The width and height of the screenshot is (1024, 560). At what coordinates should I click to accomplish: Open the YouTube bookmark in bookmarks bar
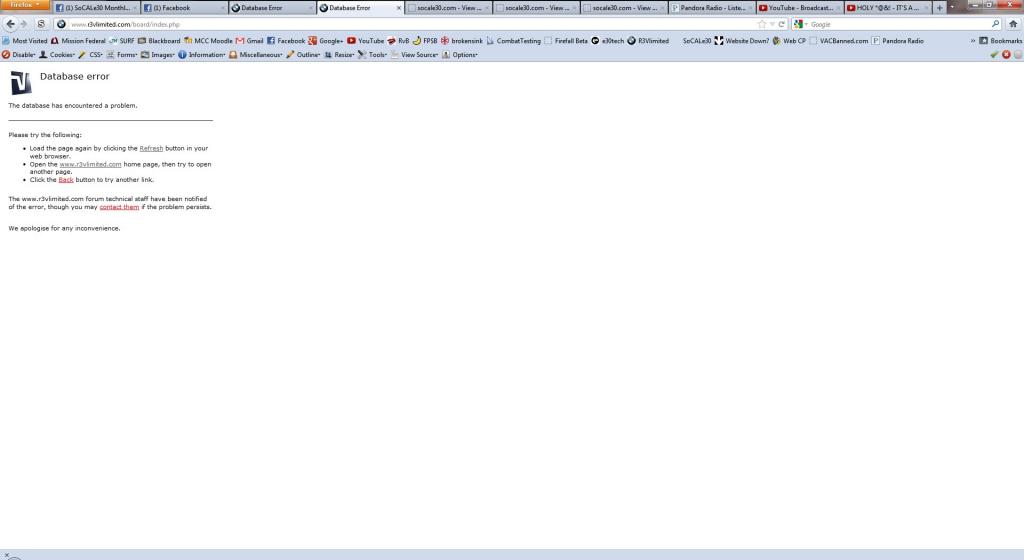tap(365, 41)
